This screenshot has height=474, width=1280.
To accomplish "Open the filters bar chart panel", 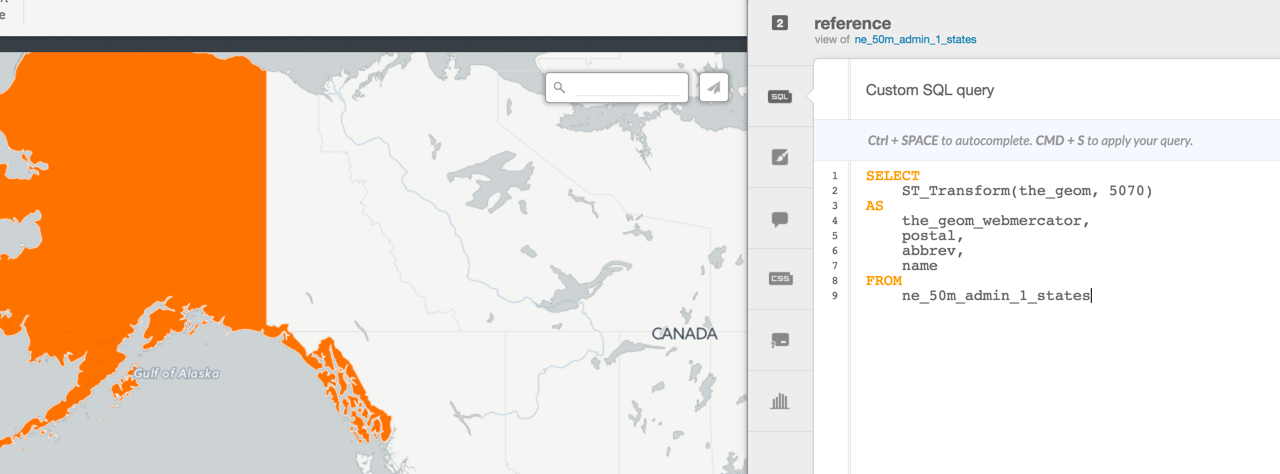I will tap(780, 402).
